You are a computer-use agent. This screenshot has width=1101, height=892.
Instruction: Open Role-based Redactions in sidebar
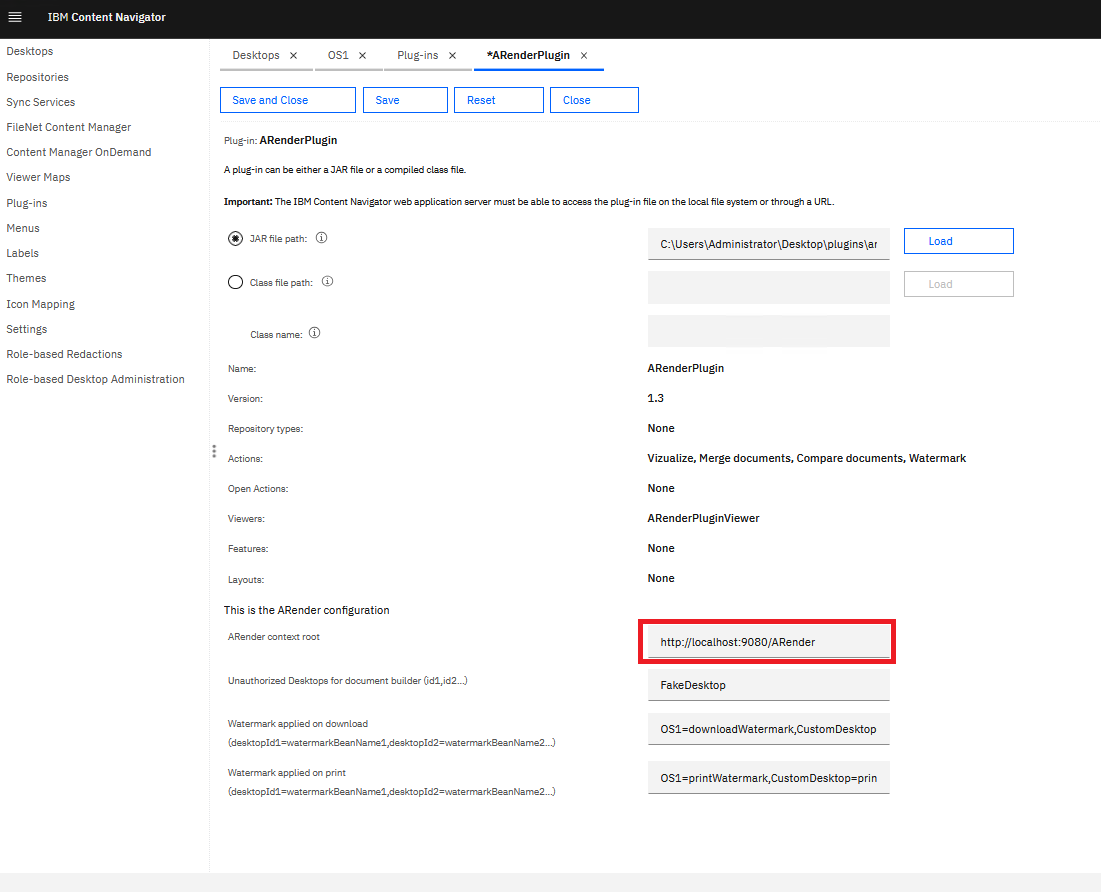[x=64, y=354]
